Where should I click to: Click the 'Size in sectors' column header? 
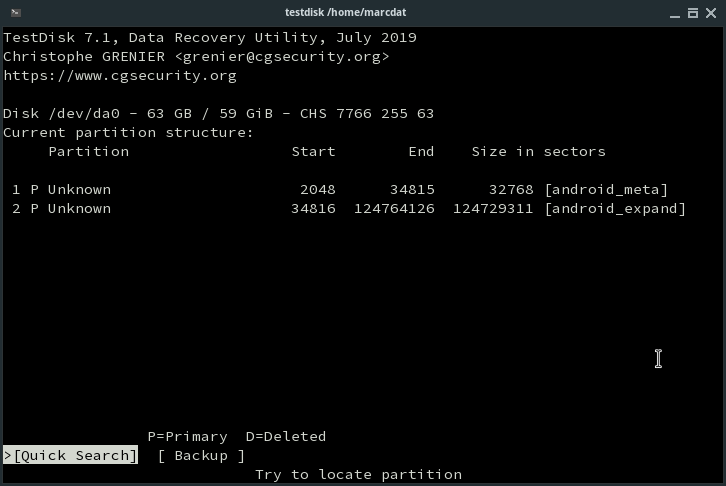538,152
